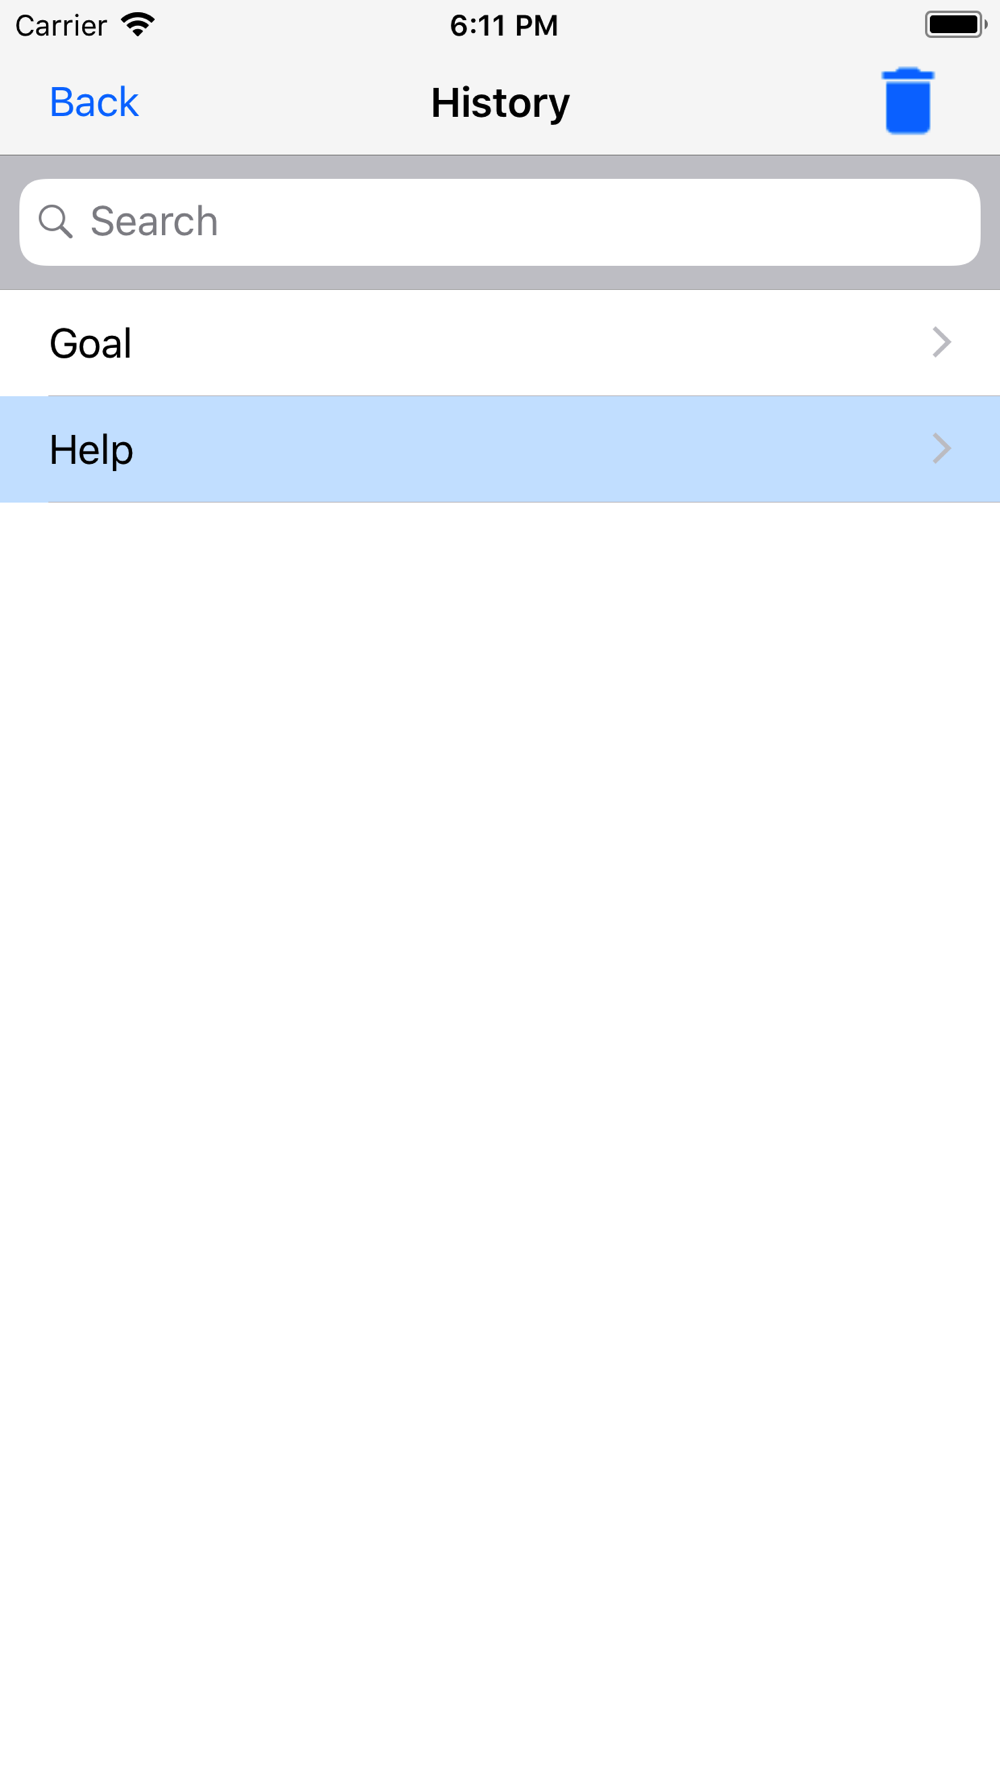The image size is (1000, 1778).
Task: Expand the Help row chevron
Action: 941,448
